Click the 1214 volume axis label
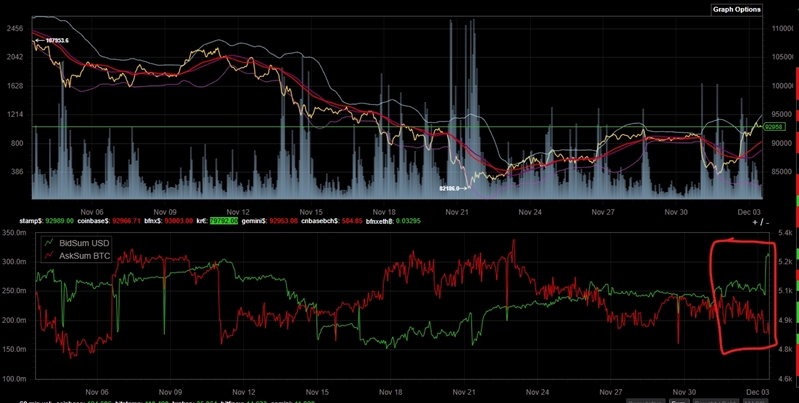This screenshot has width=799, height=403. coord(15,115)
